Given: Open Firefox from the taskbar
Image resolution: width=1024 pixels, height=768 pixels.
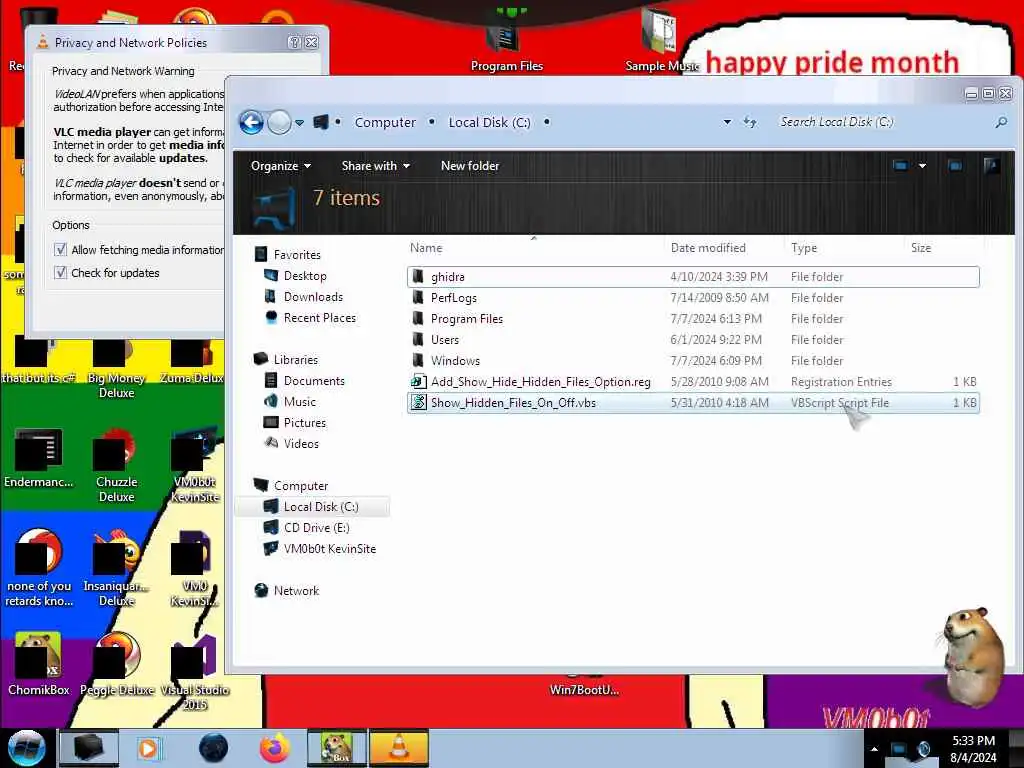Looking at the screenshot, I should 274,748.
